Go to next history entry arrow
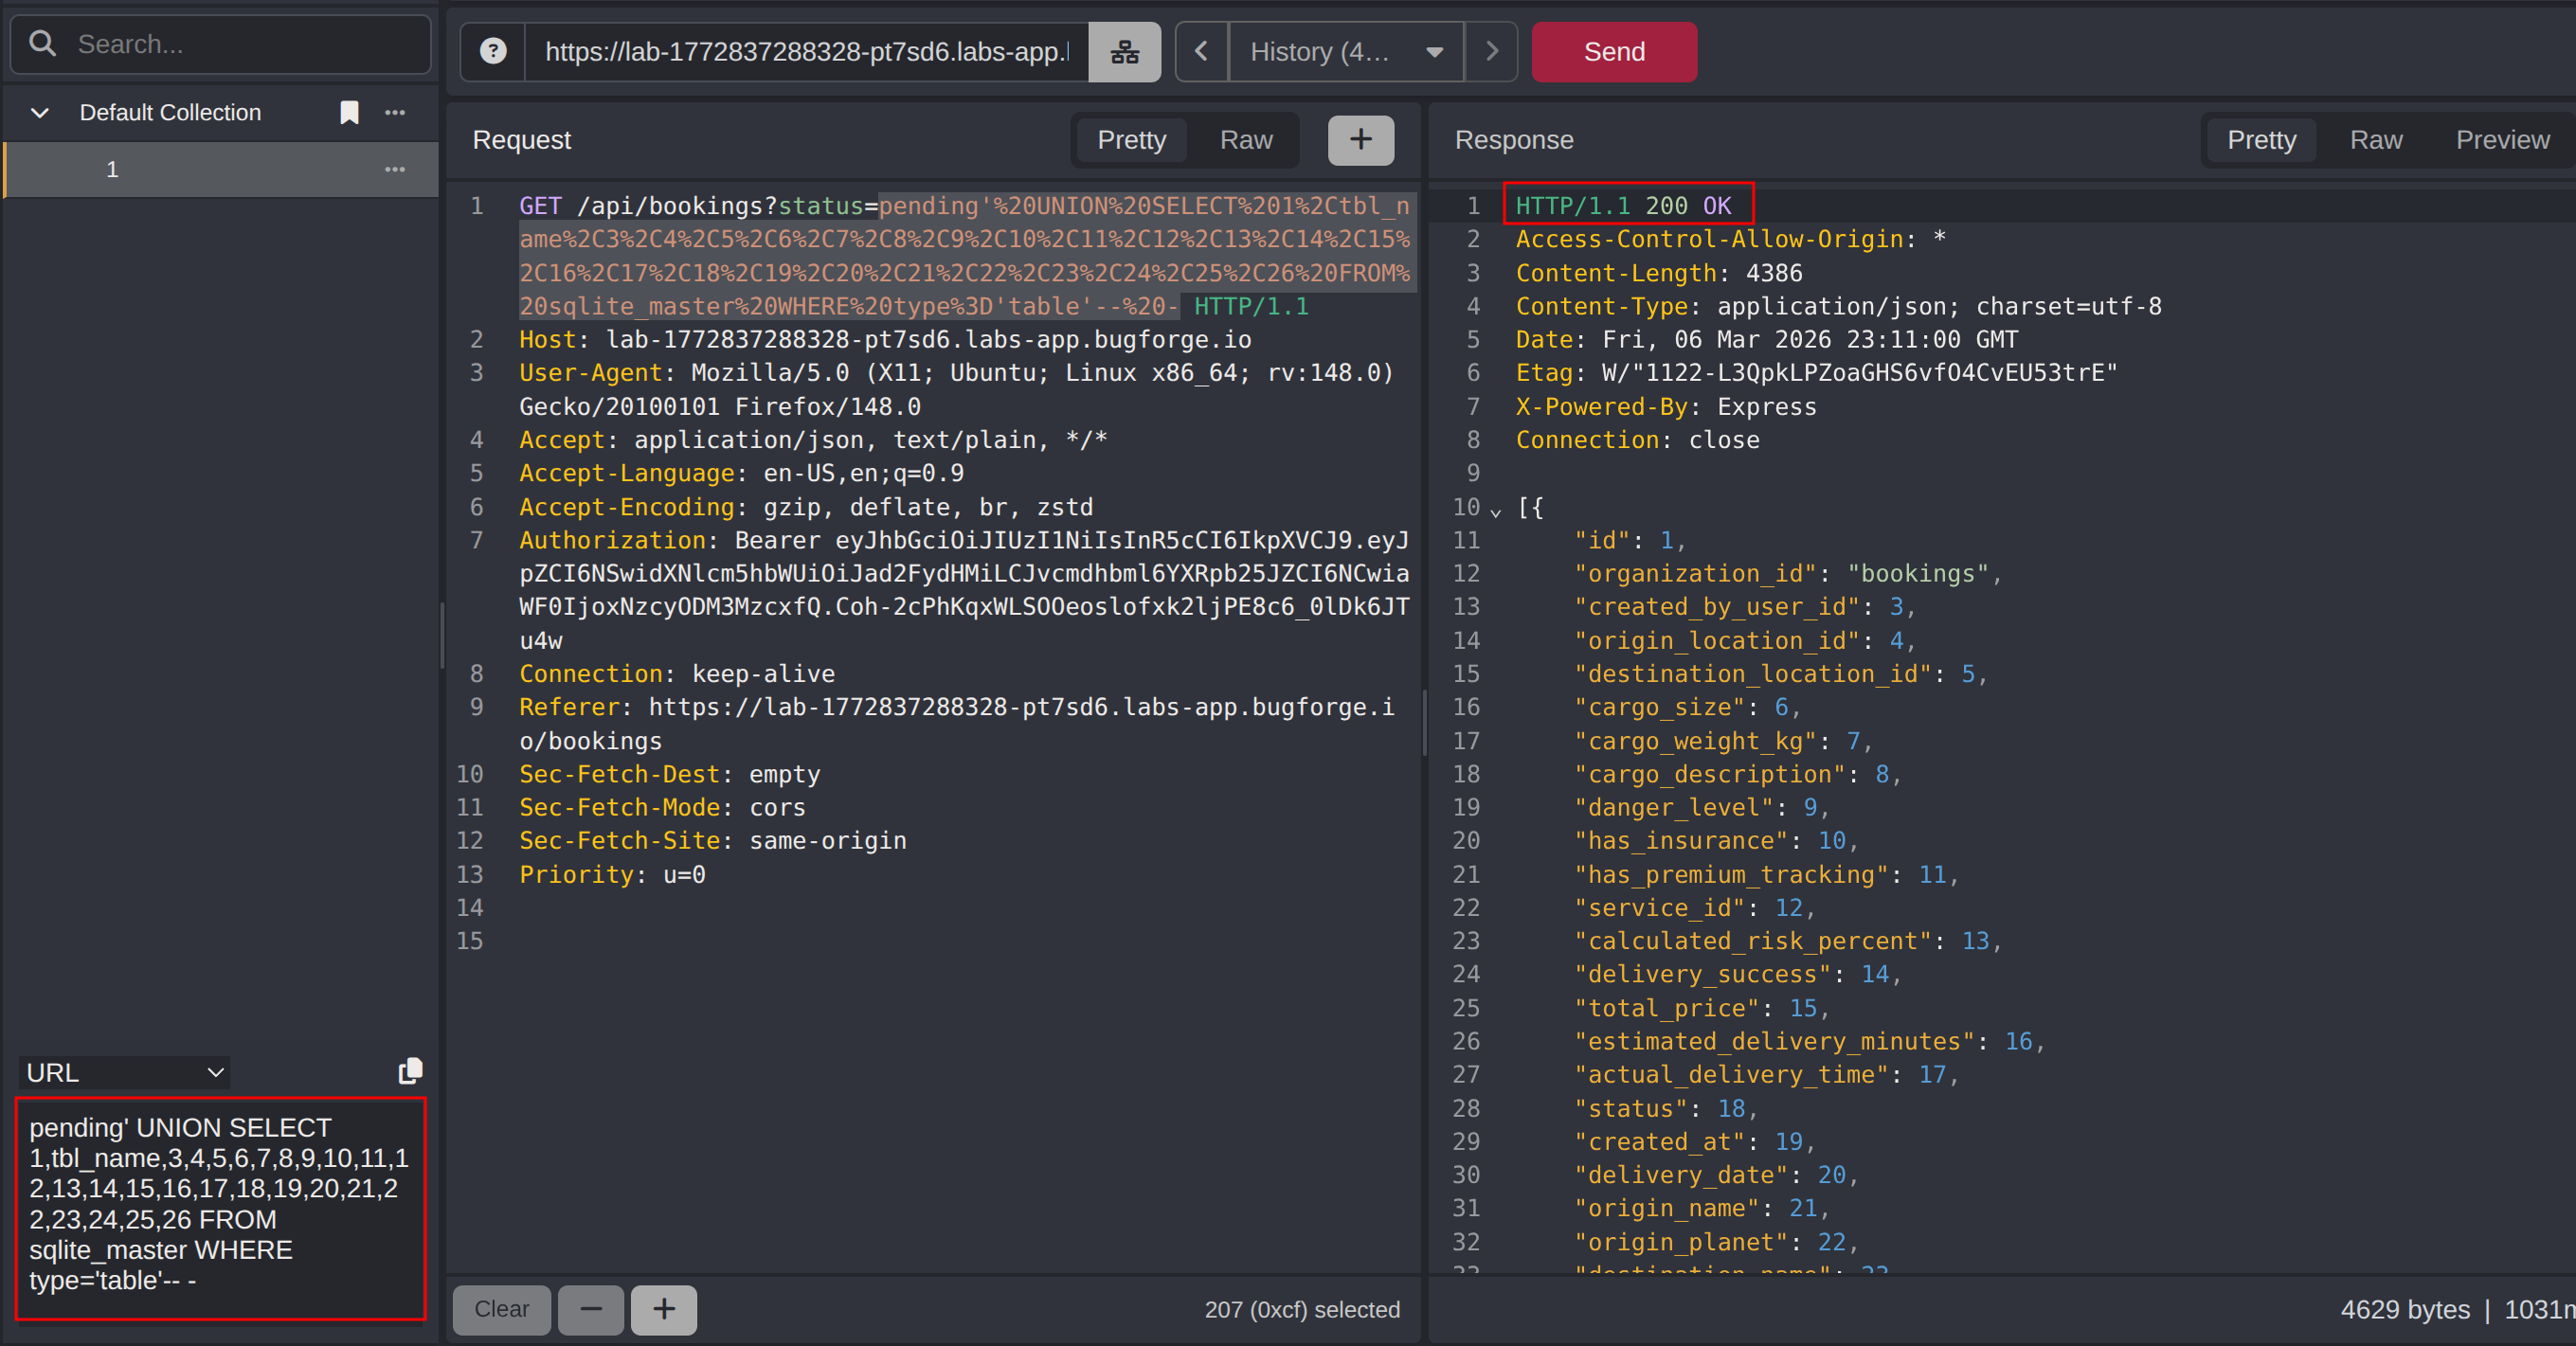The image size is (2576, 1346). point(1491,51)
